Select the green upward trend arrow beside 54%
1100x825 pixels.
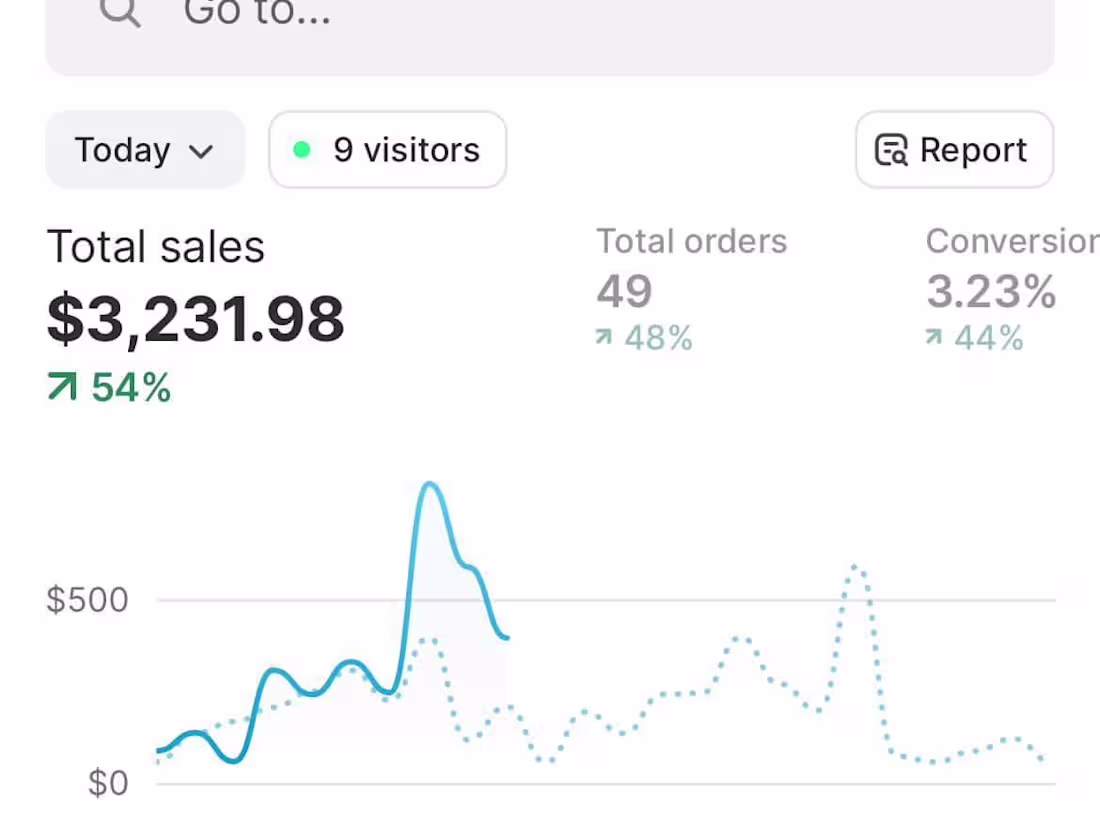60,387
